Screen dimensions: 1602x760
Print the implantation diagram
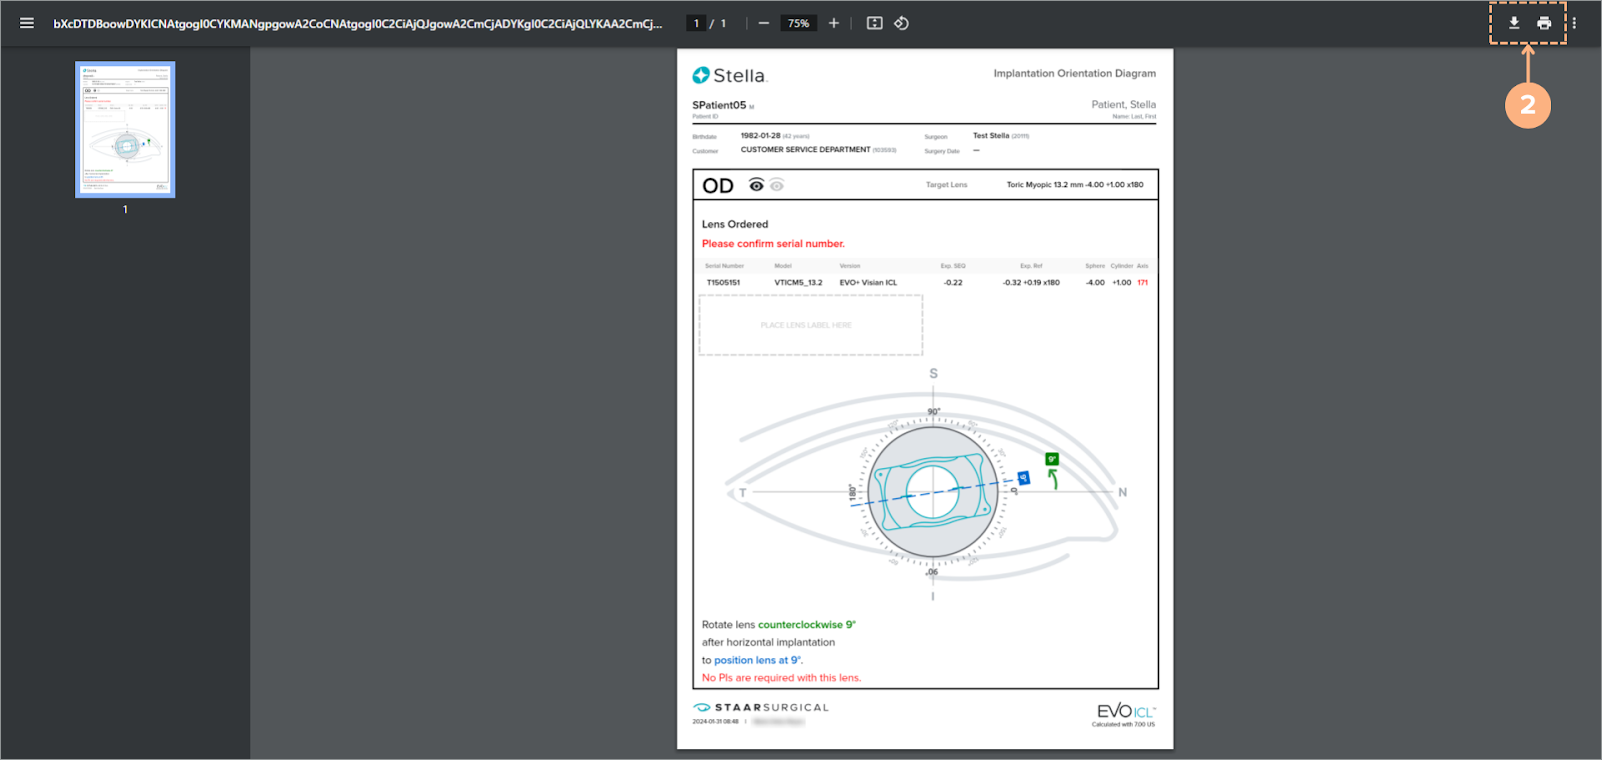tap(1544, 23)
